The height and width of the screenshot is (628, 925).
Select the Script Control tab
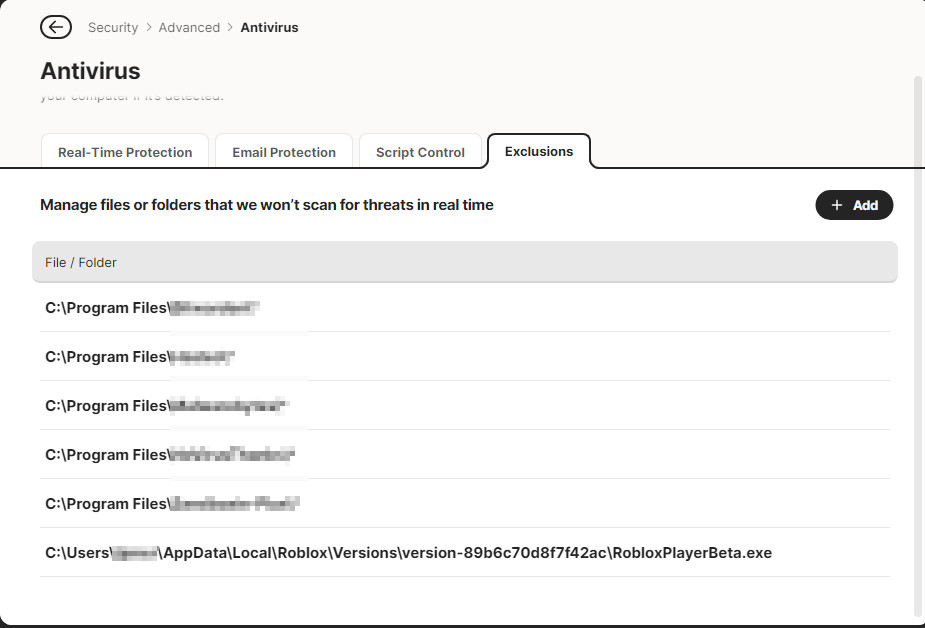pos(420,152)
